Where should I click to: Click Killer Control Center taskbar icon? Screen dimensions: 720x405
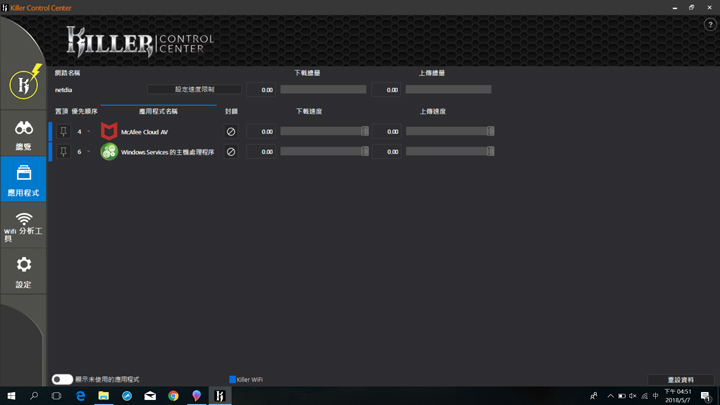pos(220,395)
